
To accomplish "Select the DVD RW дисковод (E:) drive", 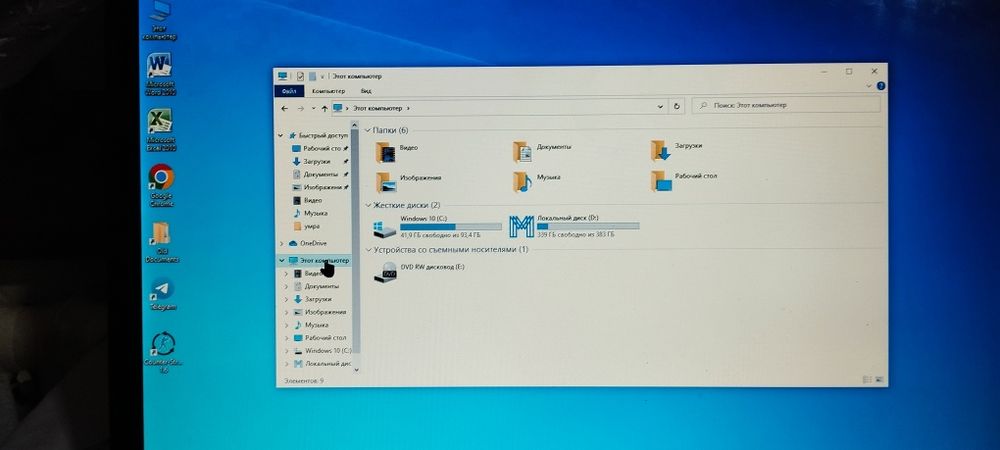I will point(420,271).
